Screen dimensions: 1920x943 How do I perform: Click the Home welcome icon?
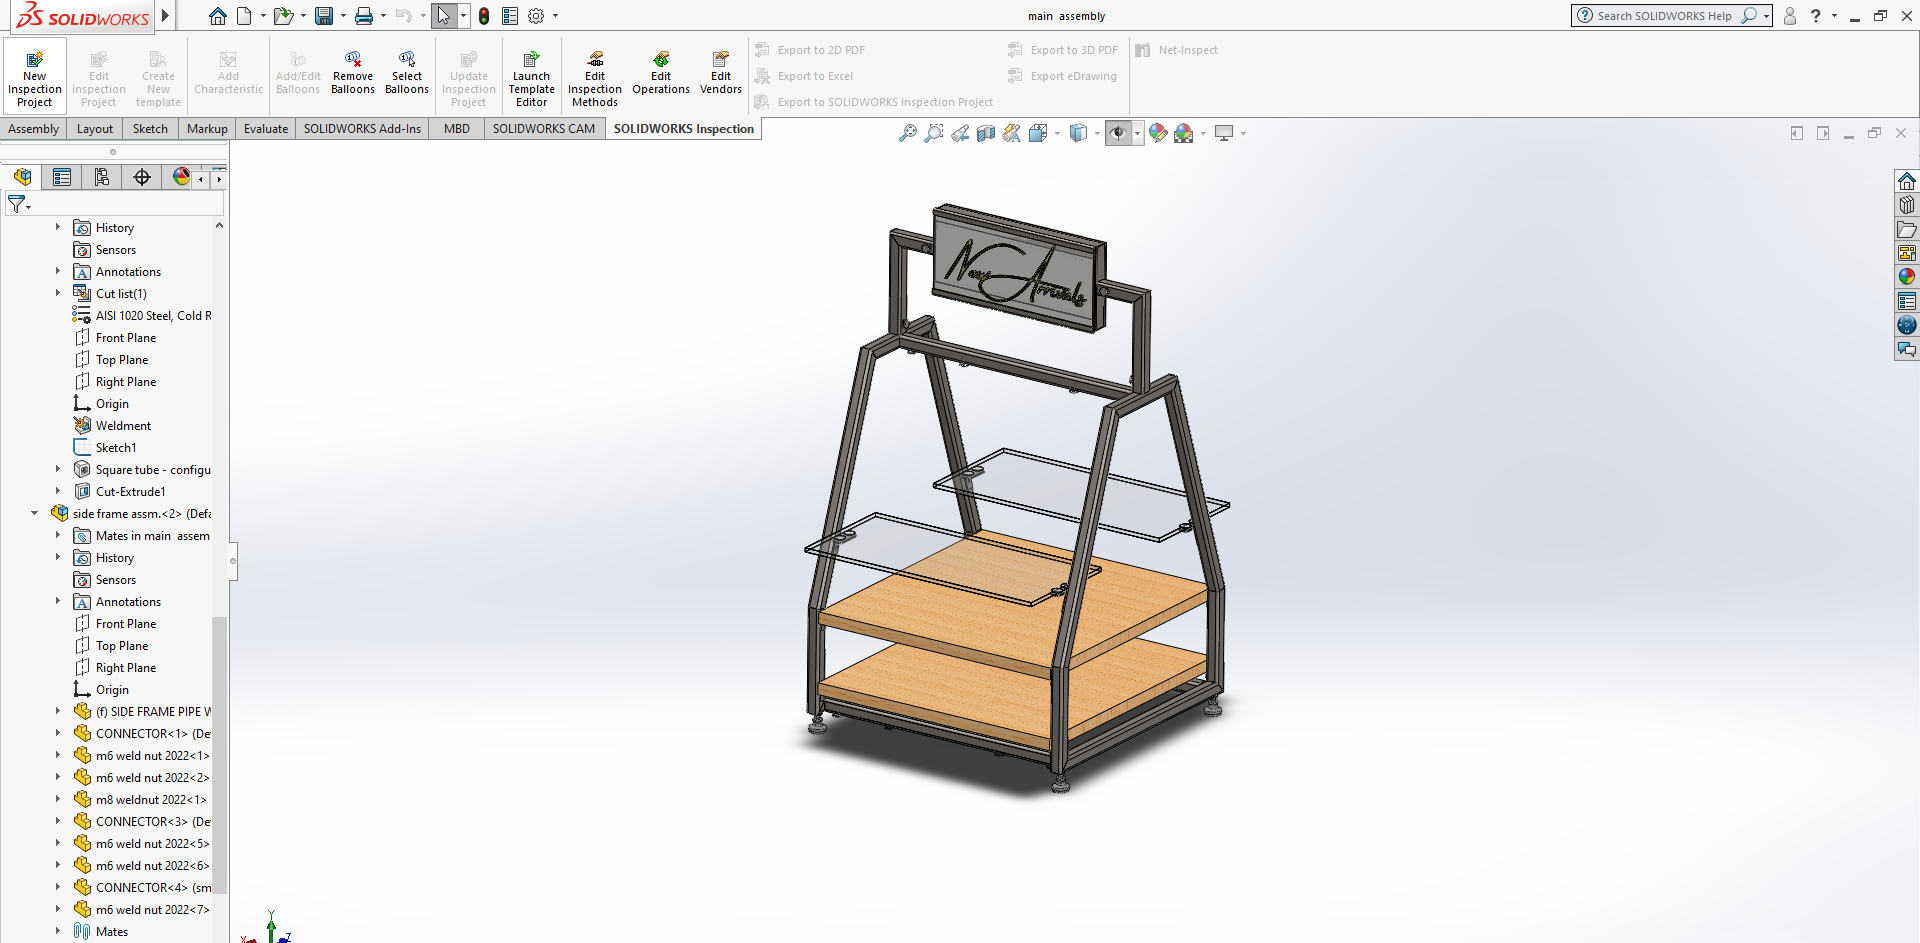click(x=218, y=16)
